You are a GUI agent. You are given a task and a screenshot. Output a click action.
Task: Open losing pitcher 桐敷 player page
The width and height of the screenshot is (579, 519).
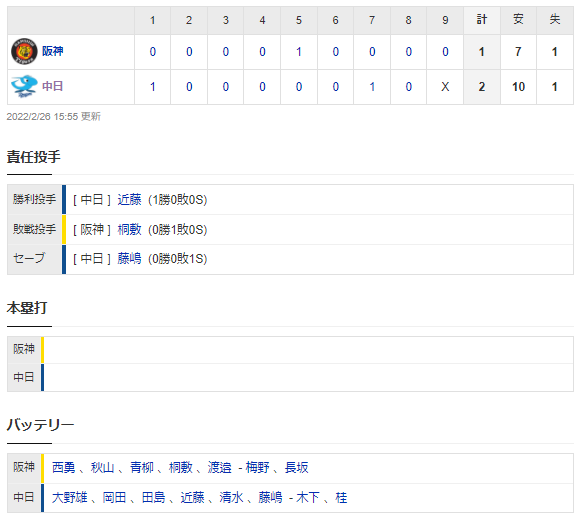(x=129, y=230)
